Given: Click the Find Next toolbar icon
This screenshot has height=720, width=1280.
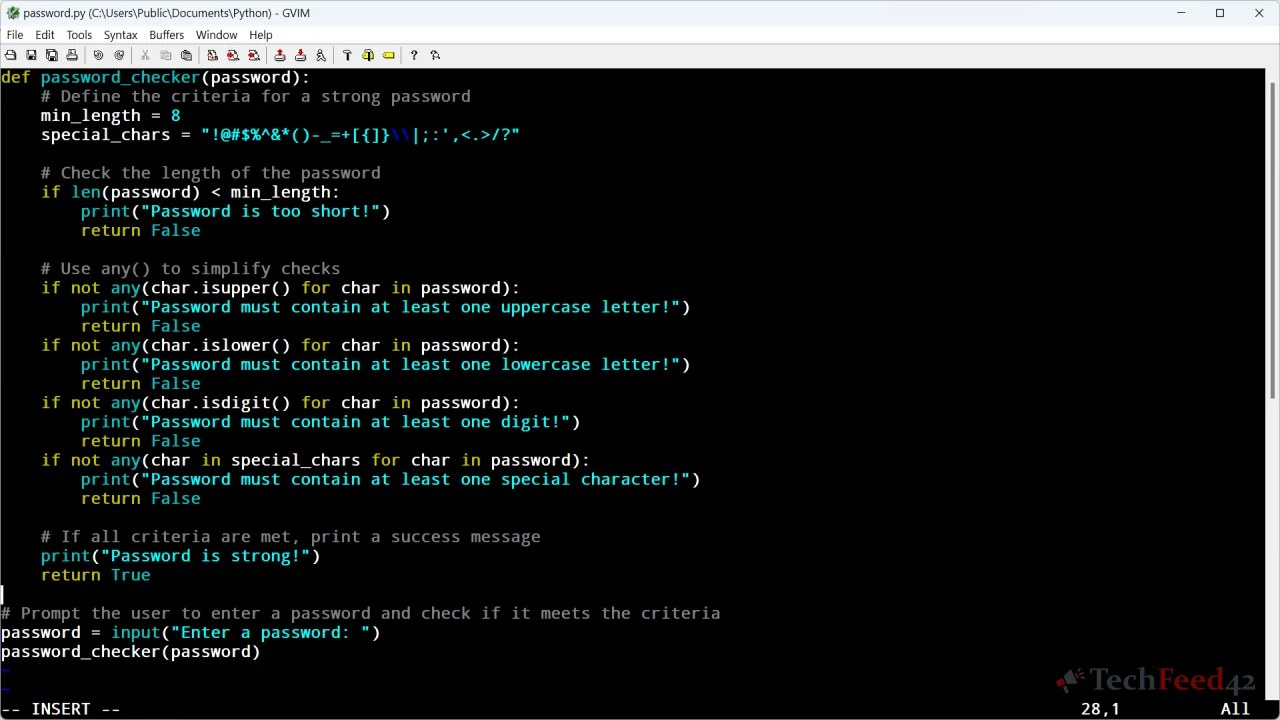Looking at the screenshot, I should point(233,55).
